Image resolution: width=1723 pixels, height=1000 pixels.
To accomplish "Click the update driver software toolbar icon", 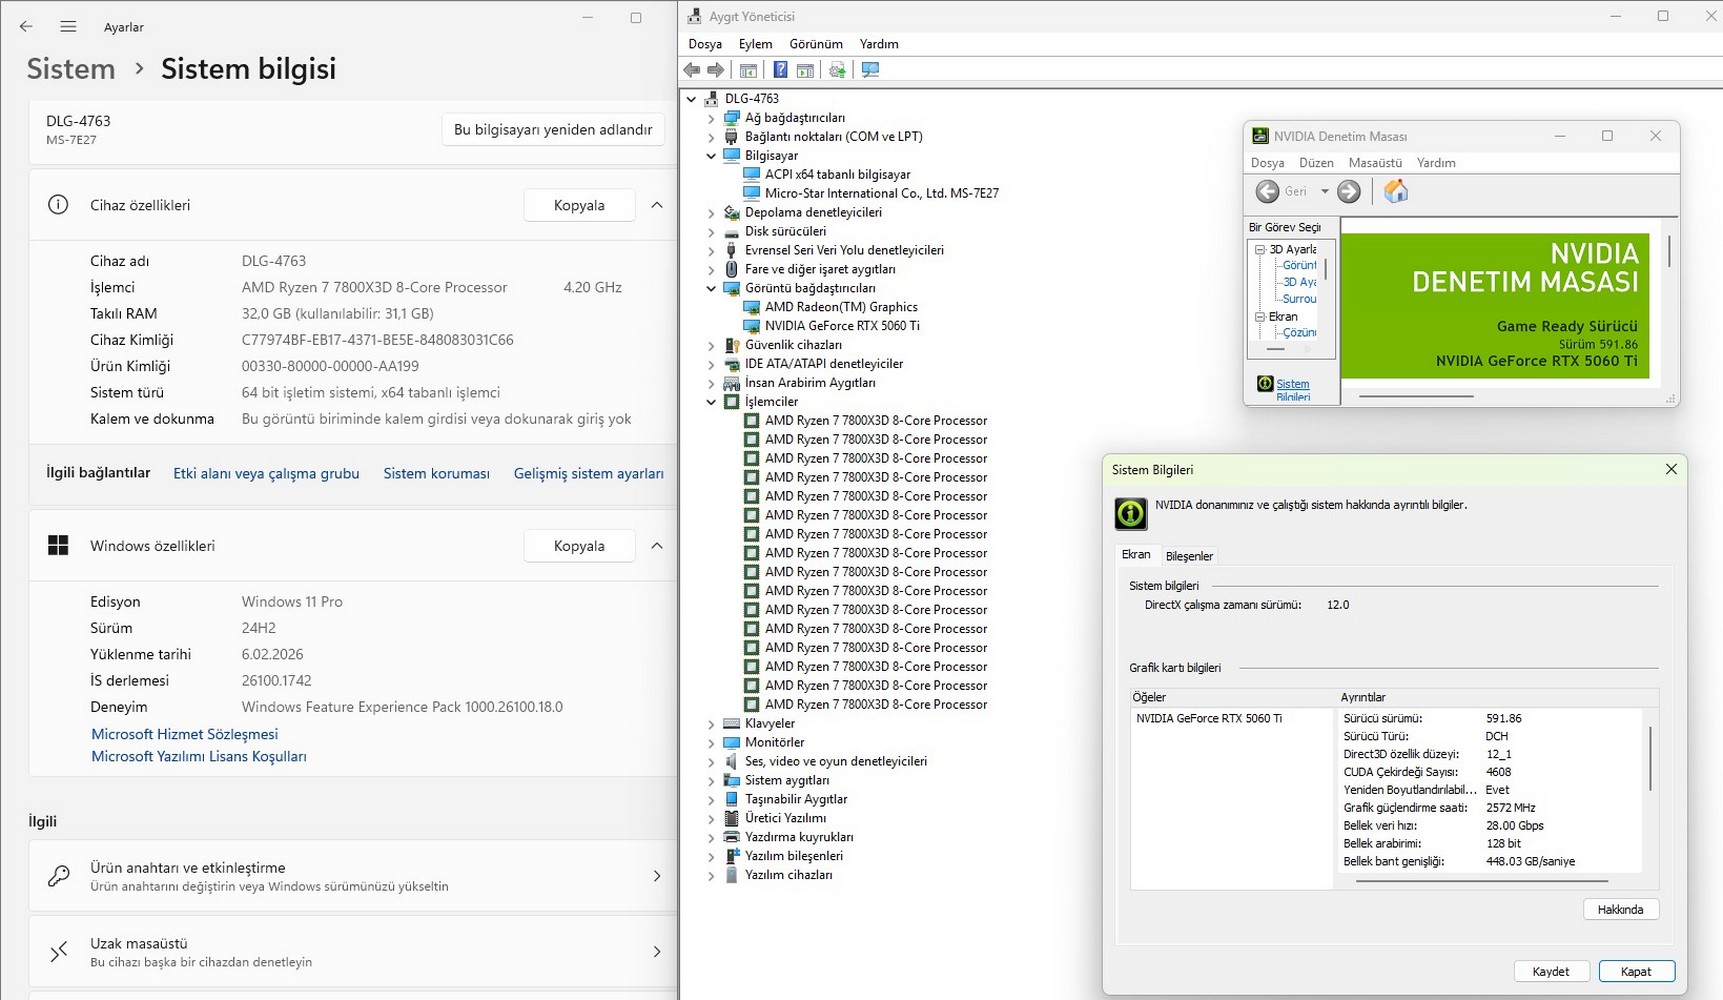I will click(837, 70).
